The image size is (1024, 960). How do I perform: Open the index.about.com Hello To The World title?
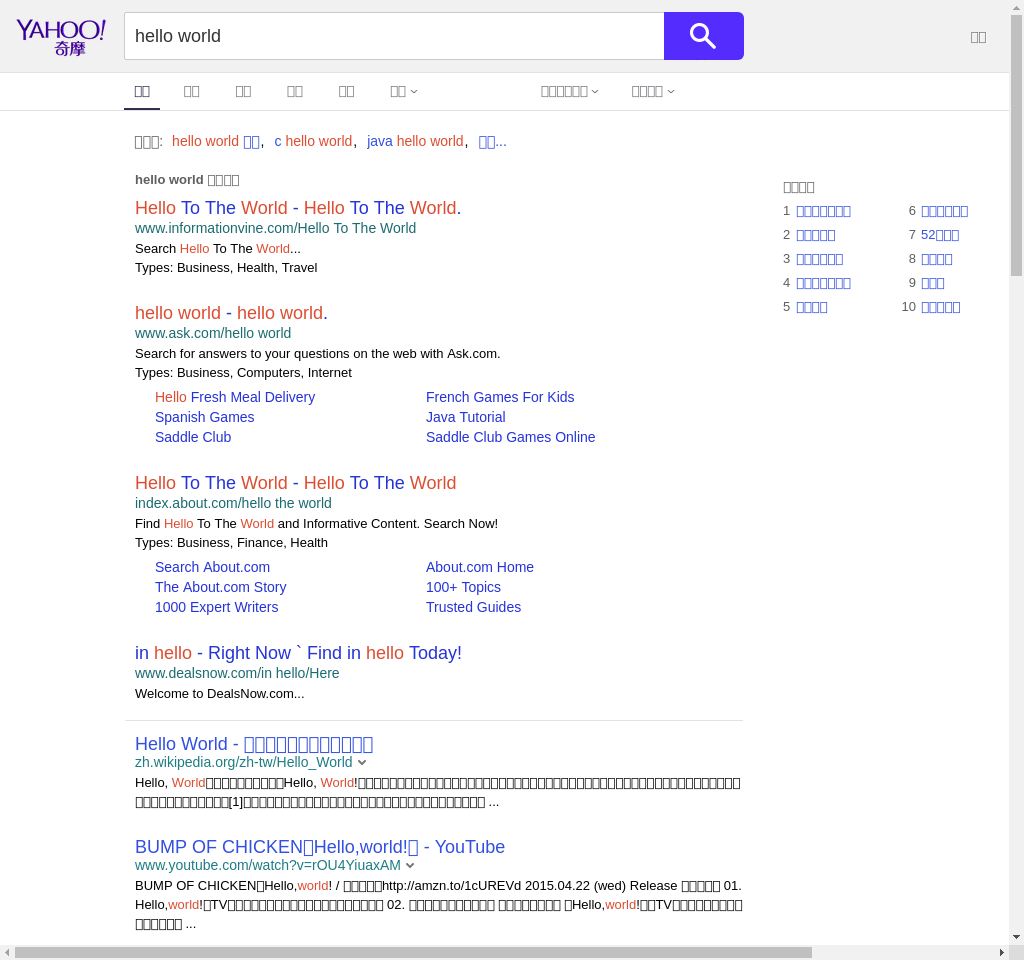(296, 483)
